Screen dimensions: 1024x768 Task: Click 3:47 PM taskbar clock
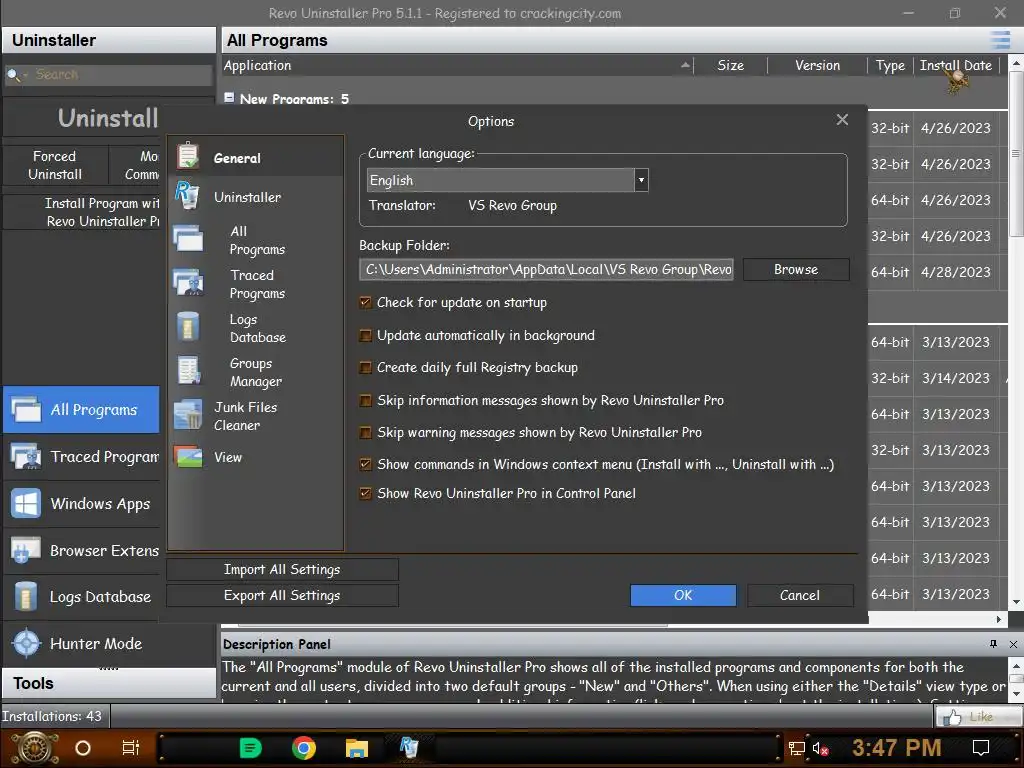(897, 748)
